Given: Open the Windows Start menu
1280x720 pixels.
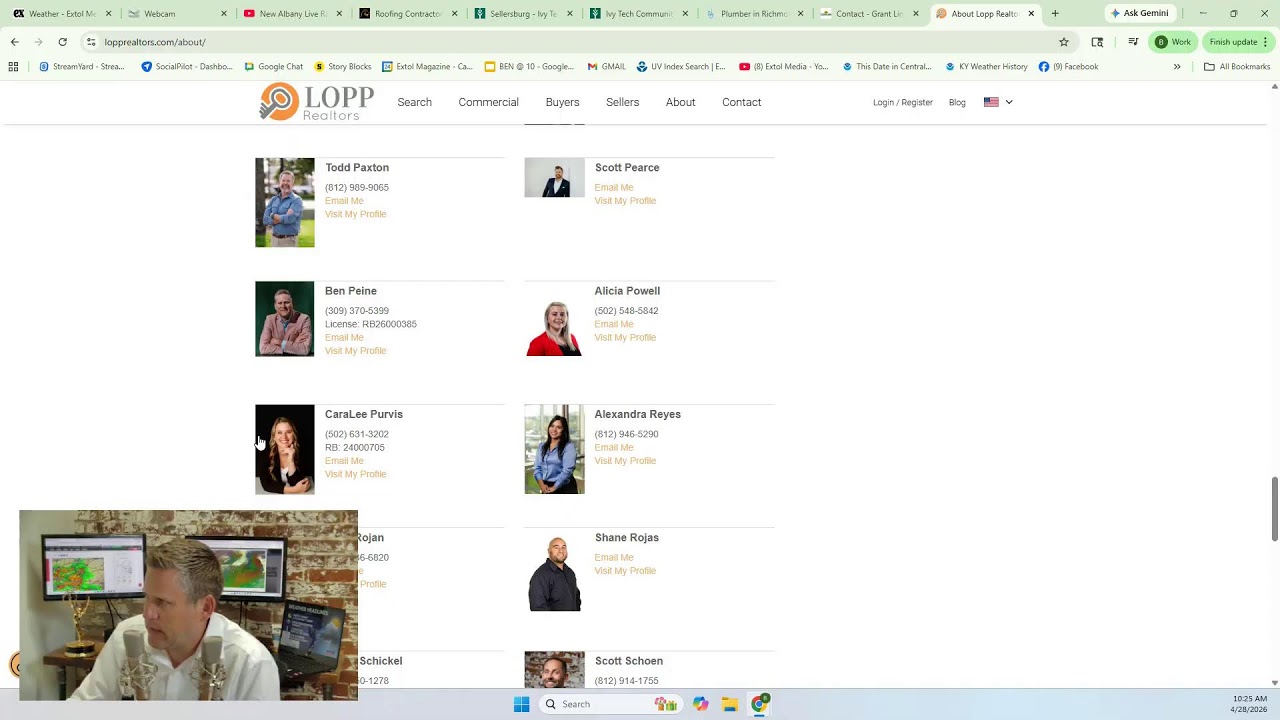Looking at the screenshot, I should pos(521,704).
